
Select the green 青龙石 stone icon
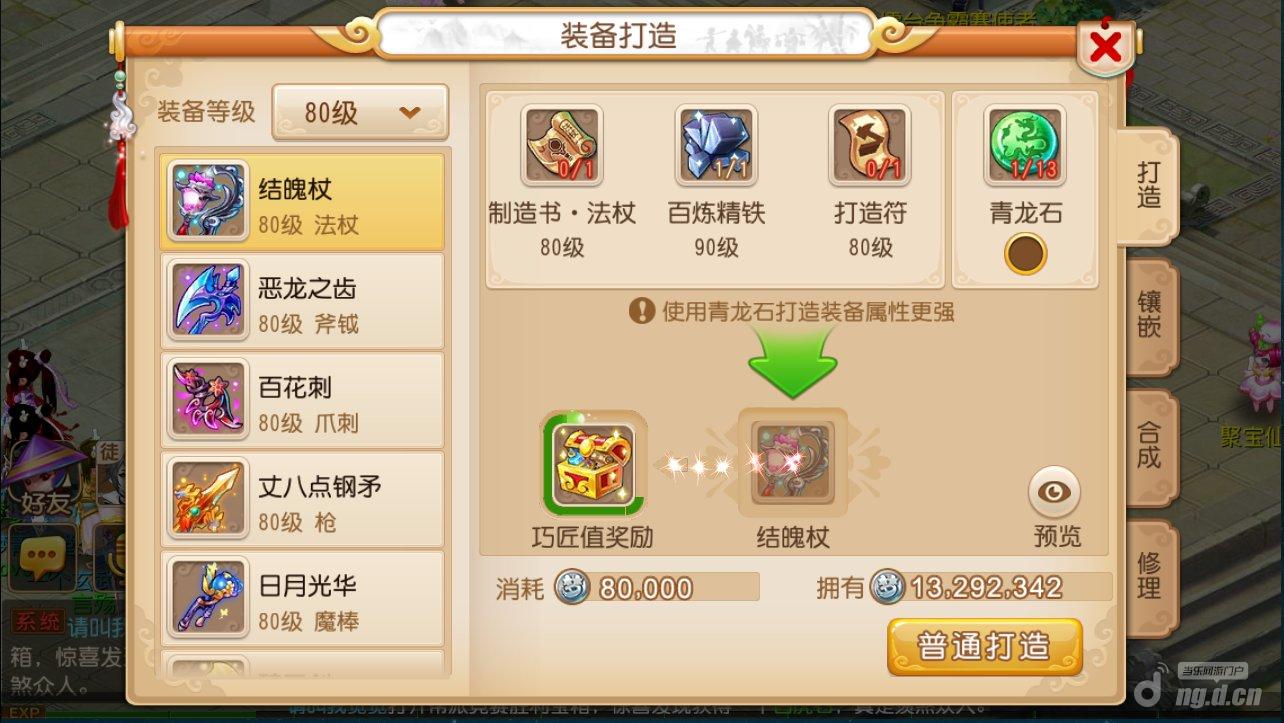[x=1025, y=146]
